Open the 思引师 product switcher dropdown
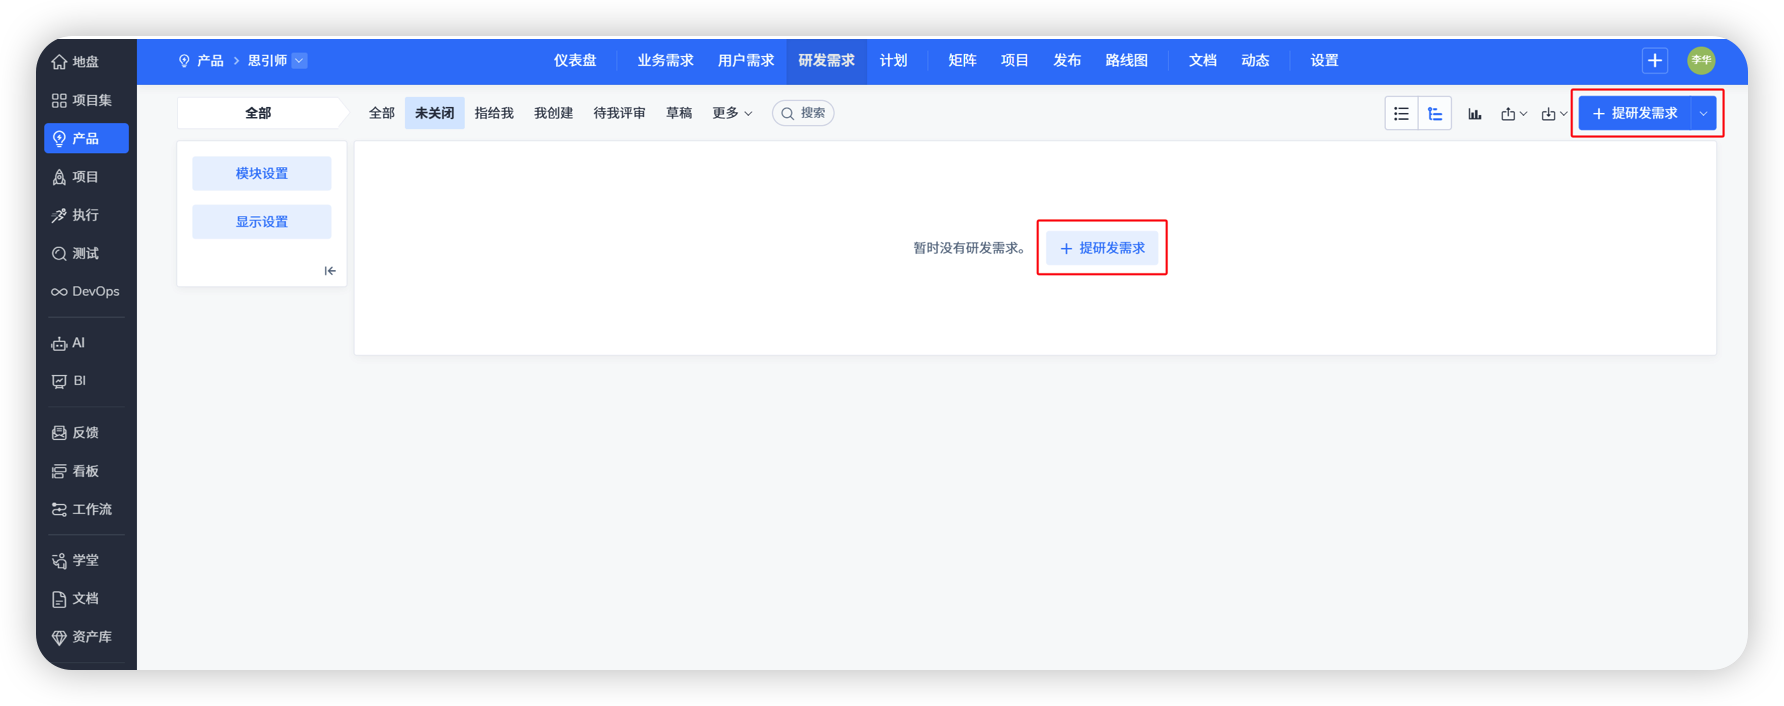 click(300, 61)
